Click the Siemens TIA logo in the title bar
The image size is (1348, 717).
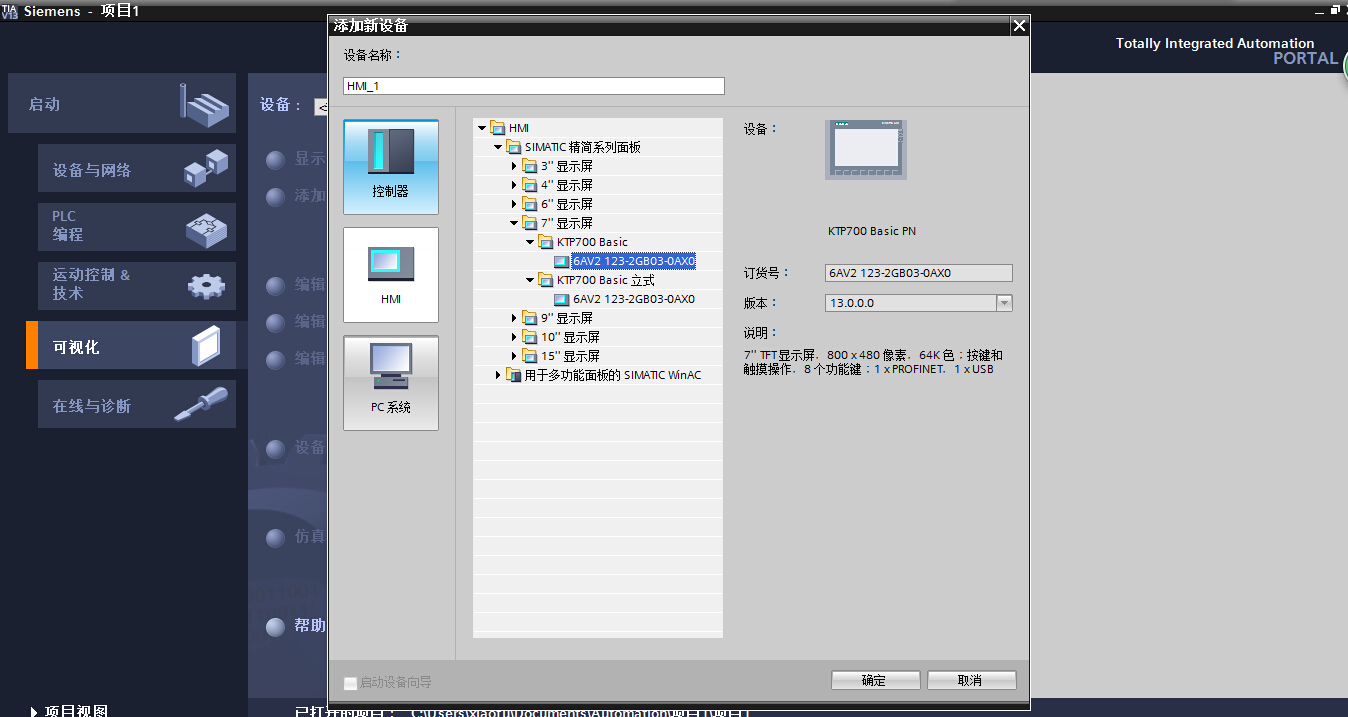[10, 10]
